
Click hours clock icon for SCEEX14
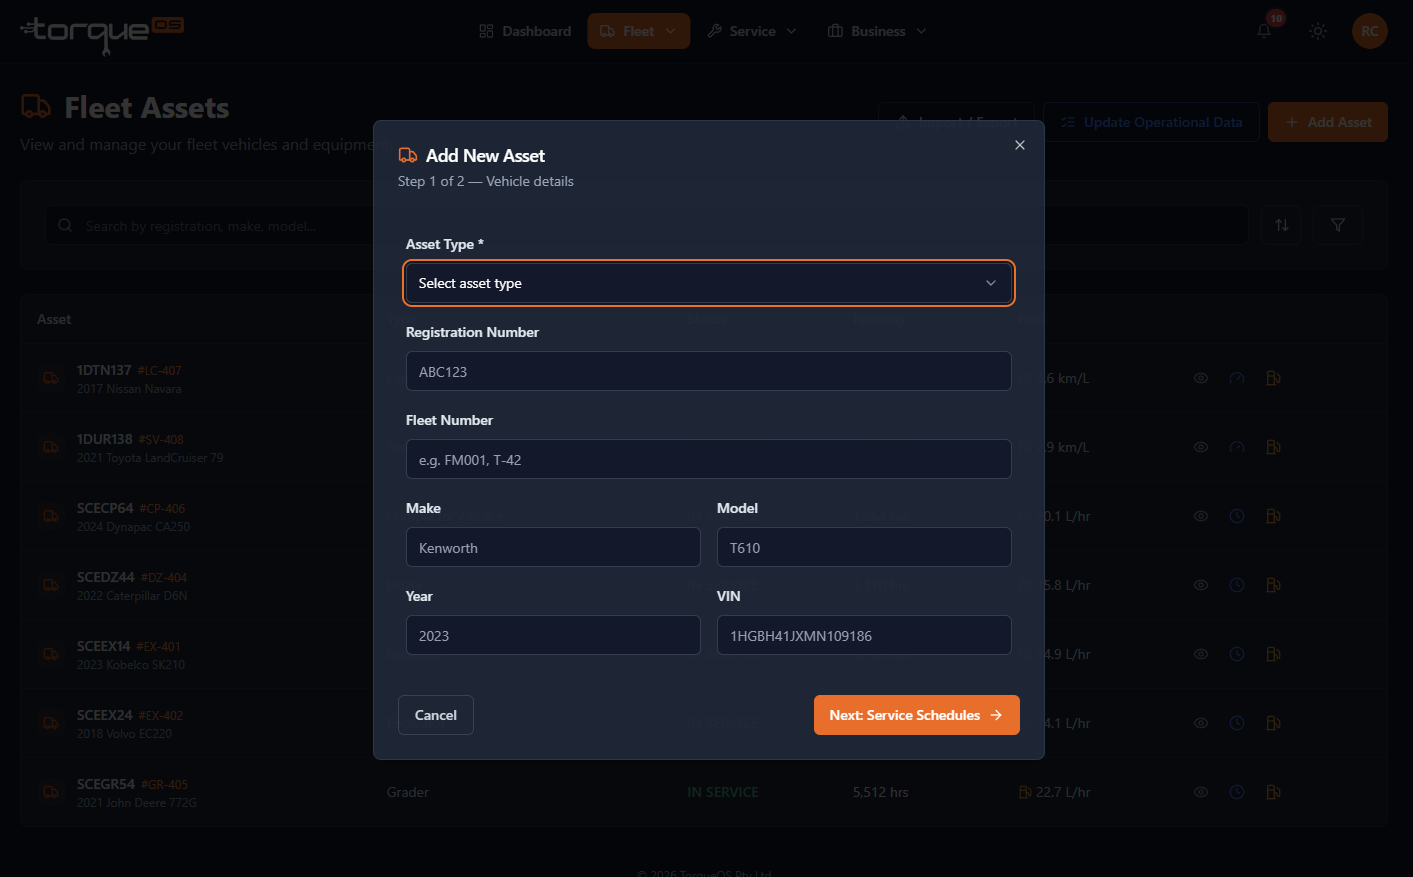(1237, 654)
